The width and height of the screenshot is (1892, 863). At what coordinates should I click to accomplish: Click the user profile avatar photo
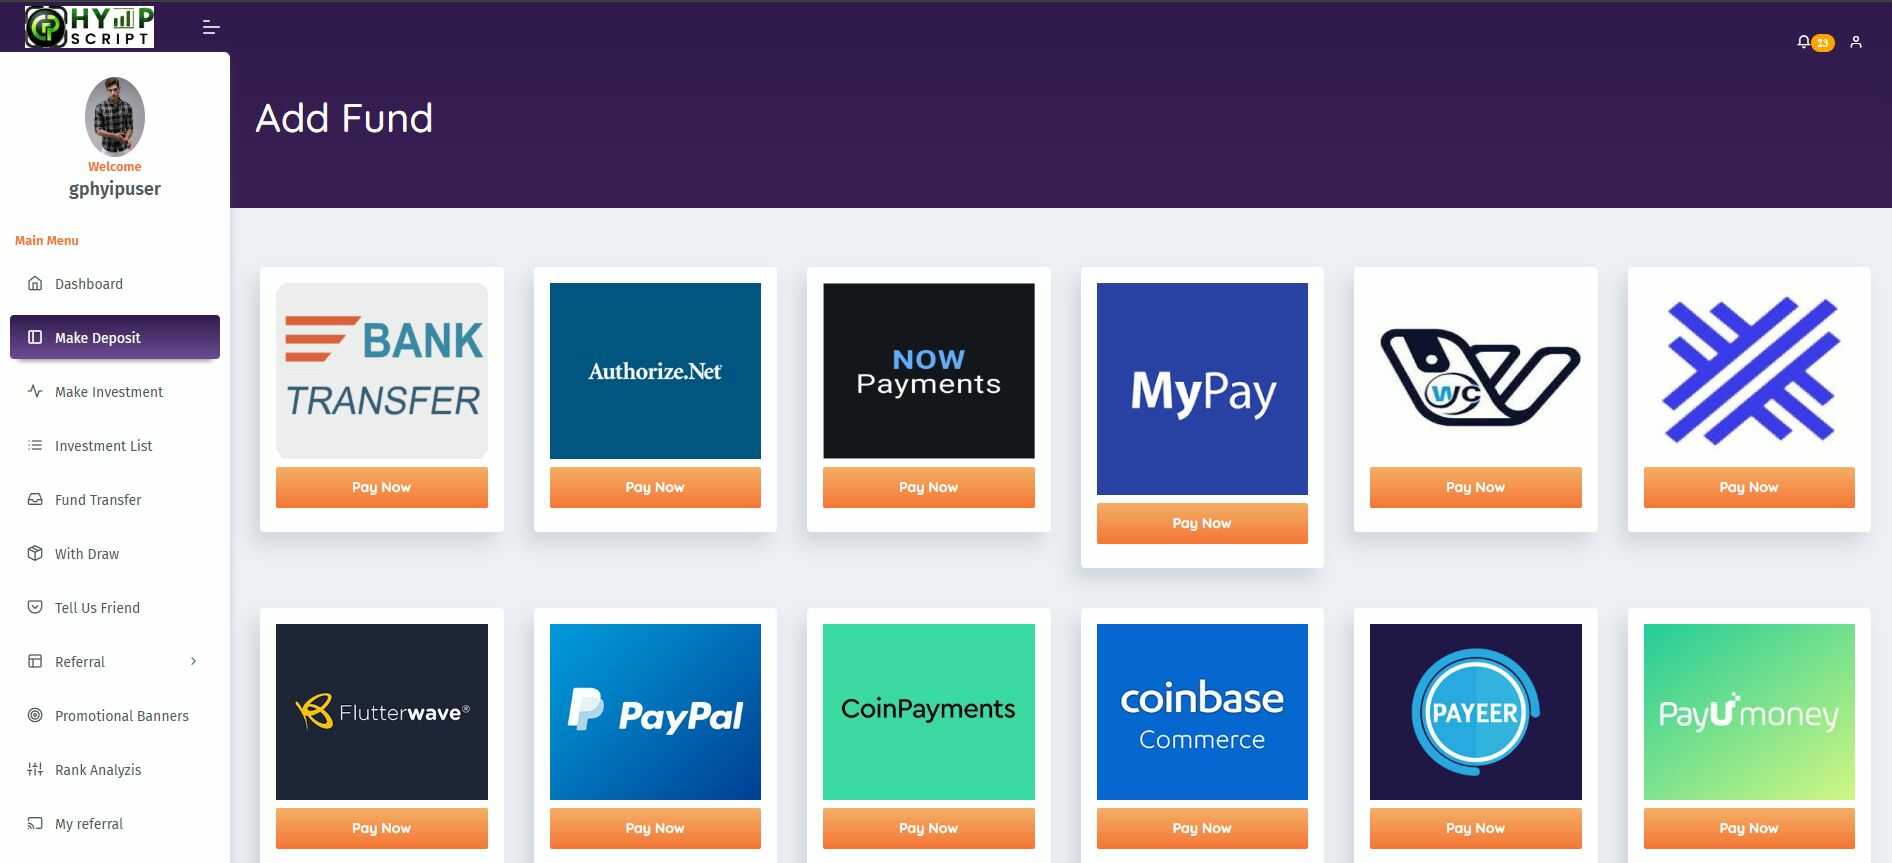115,116
